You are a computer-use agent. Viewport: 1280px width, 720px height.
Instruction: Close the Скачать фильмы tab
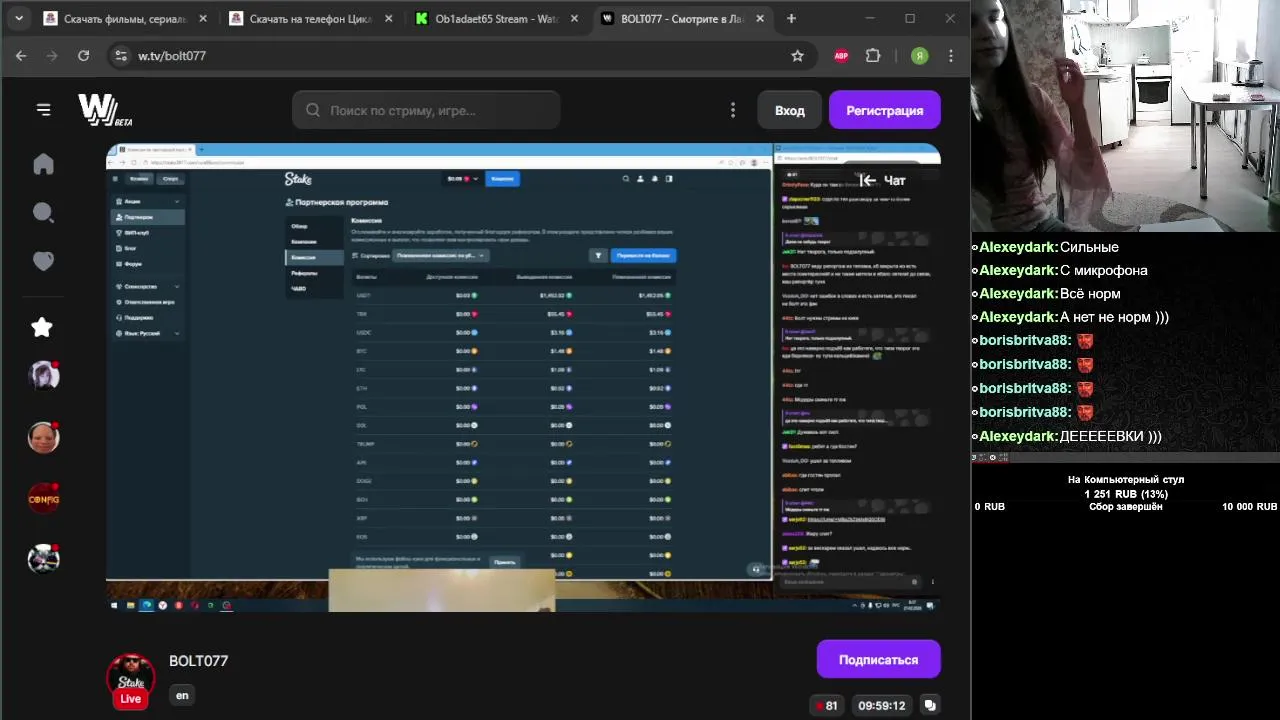click(203, 18)
